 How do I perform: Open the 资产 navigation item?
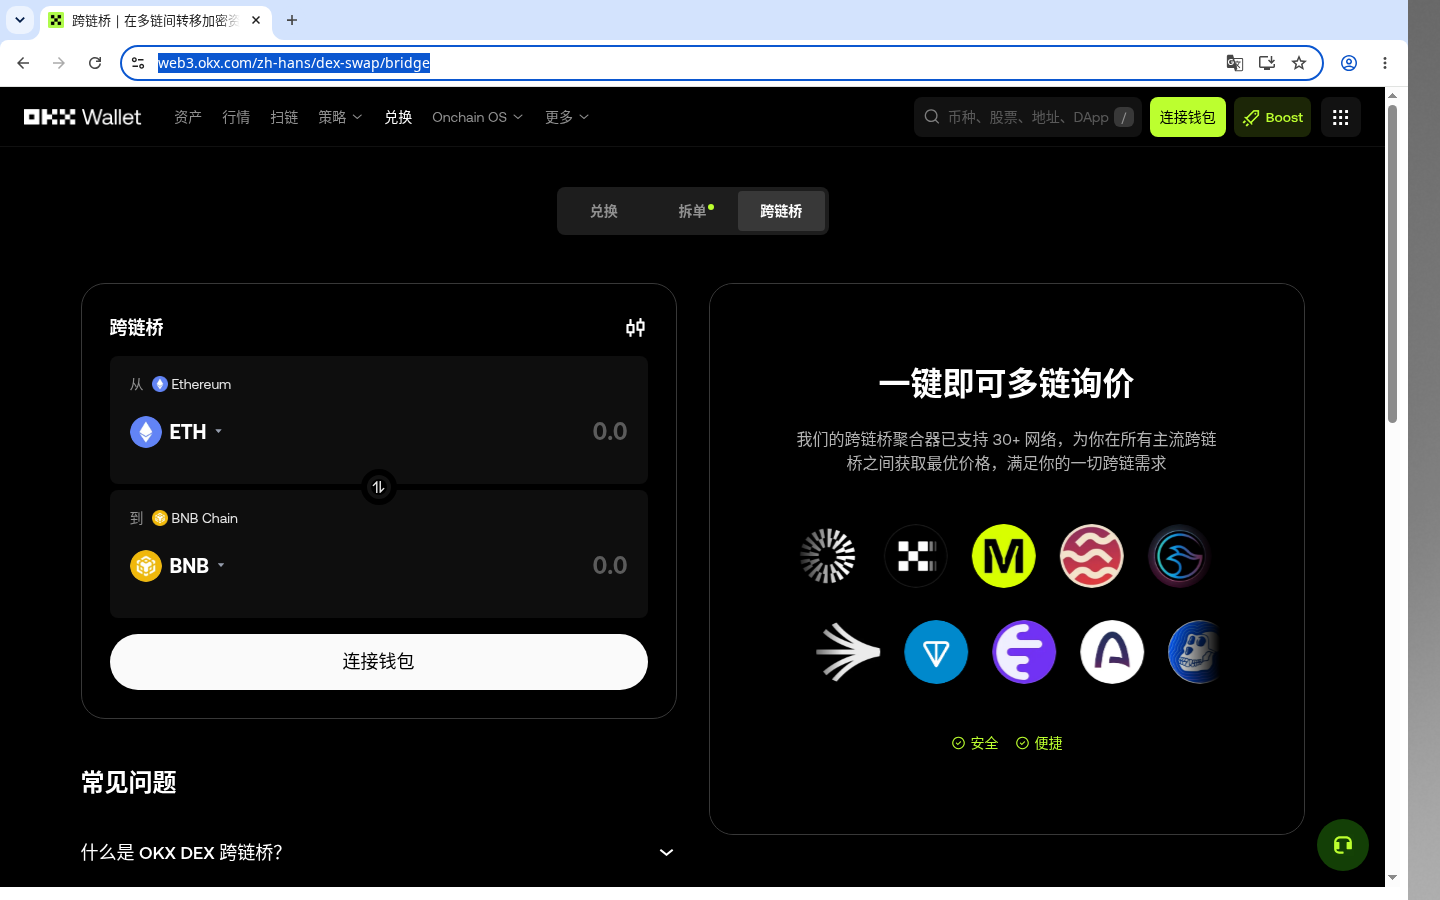click(x=188, y=117)
